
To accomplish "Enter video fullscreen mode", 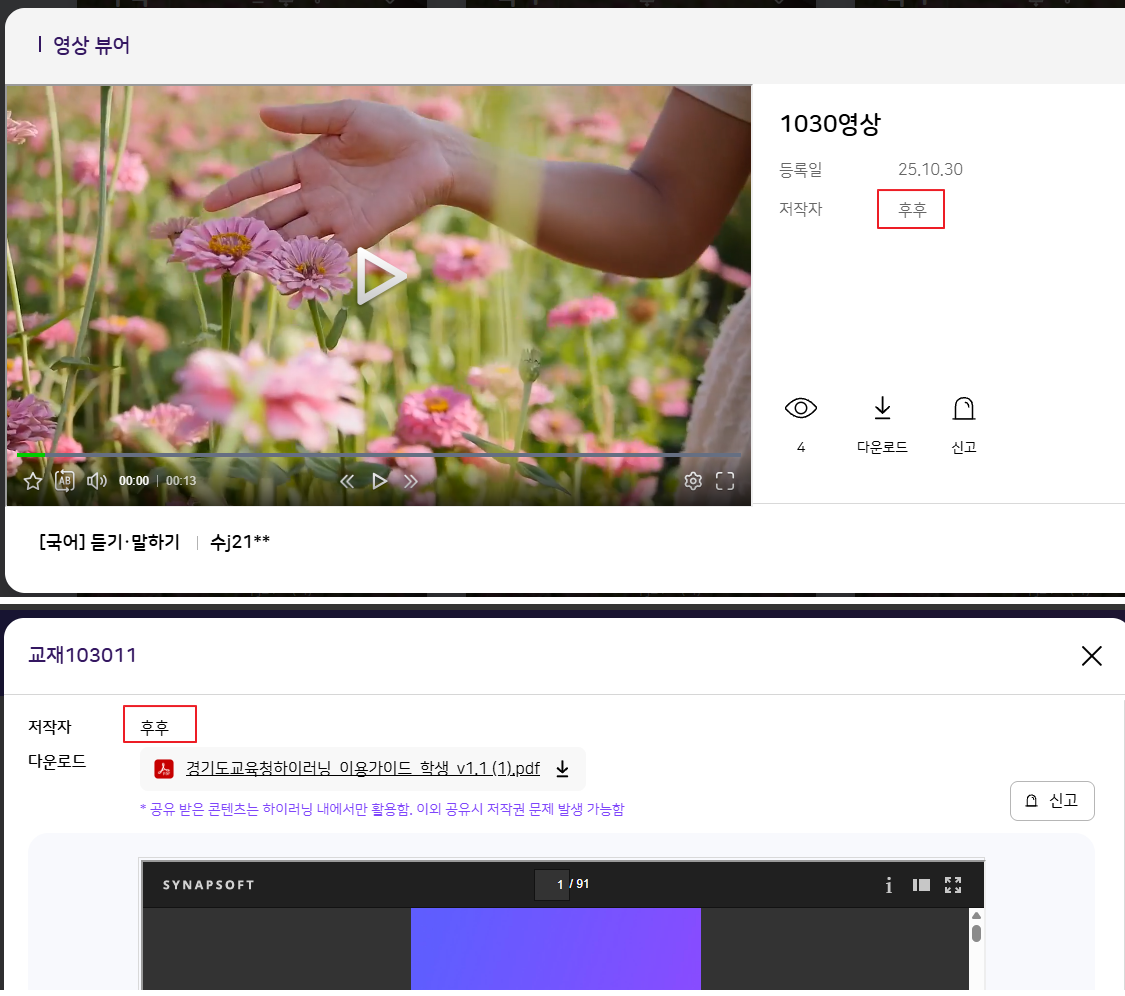I will (x=725, y=481).
